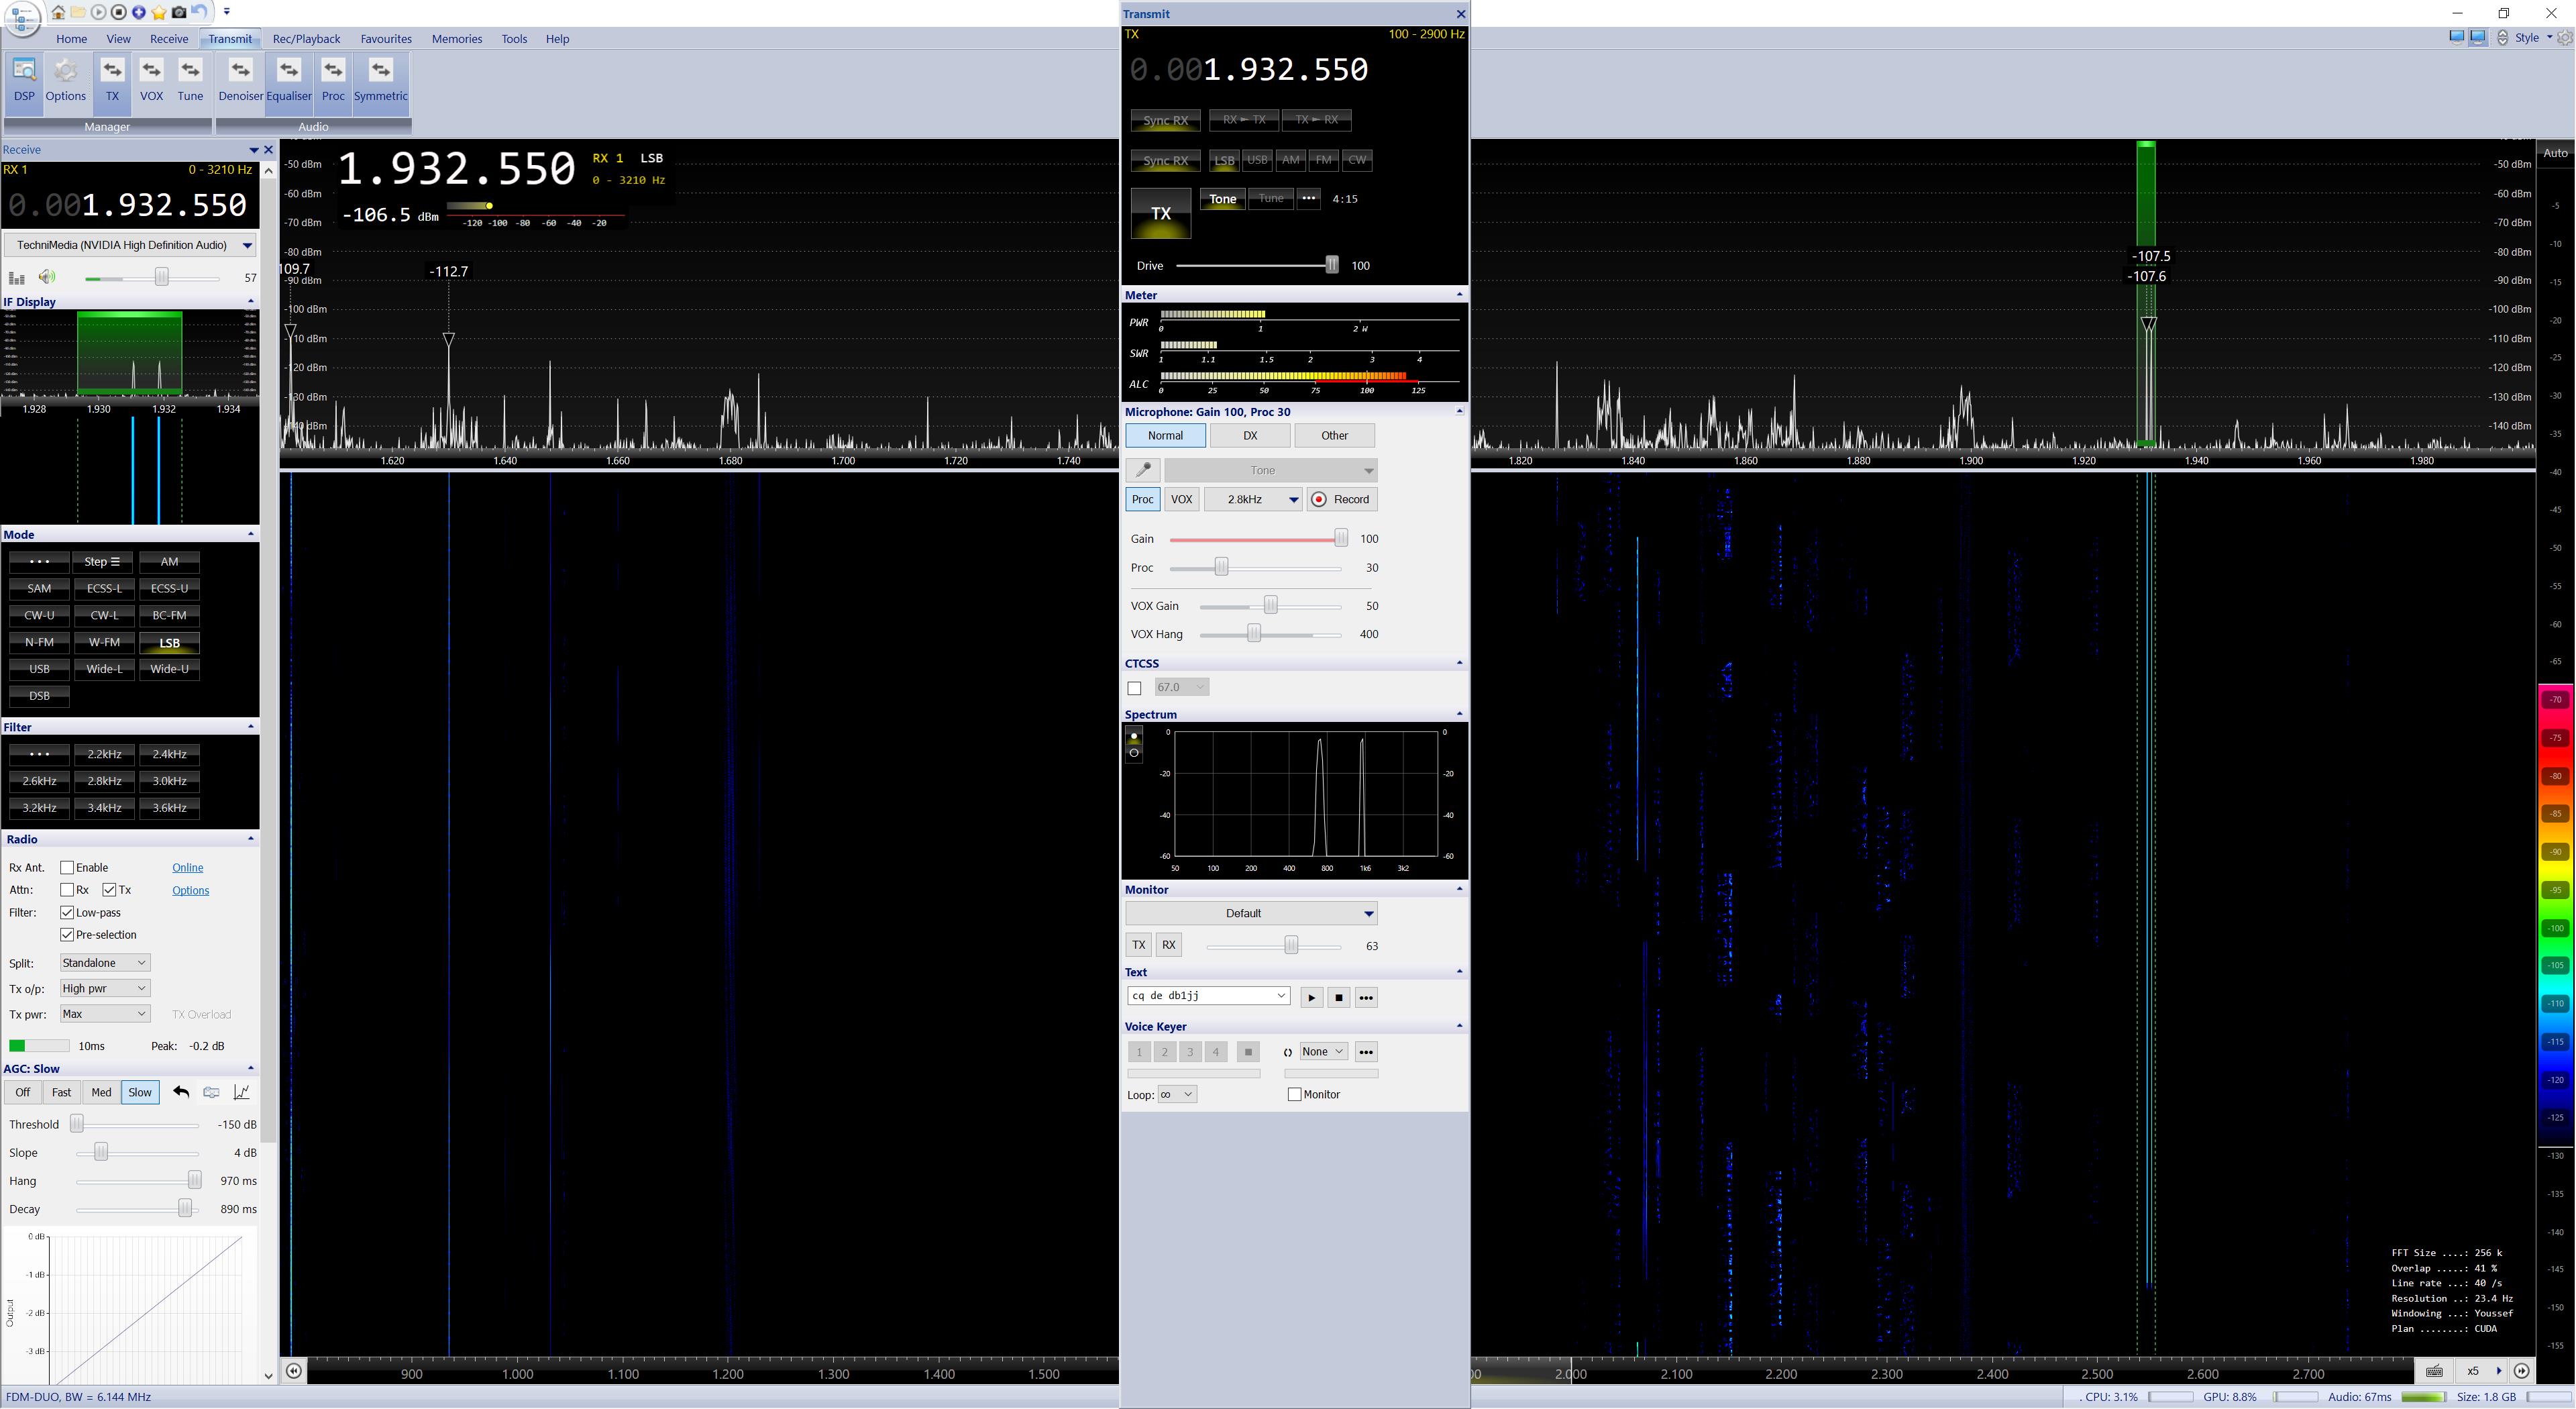Viewport: 2576px width, 1409px height.
Task: Toggle the CTCSS checkbox
Action: (1134, 688)
